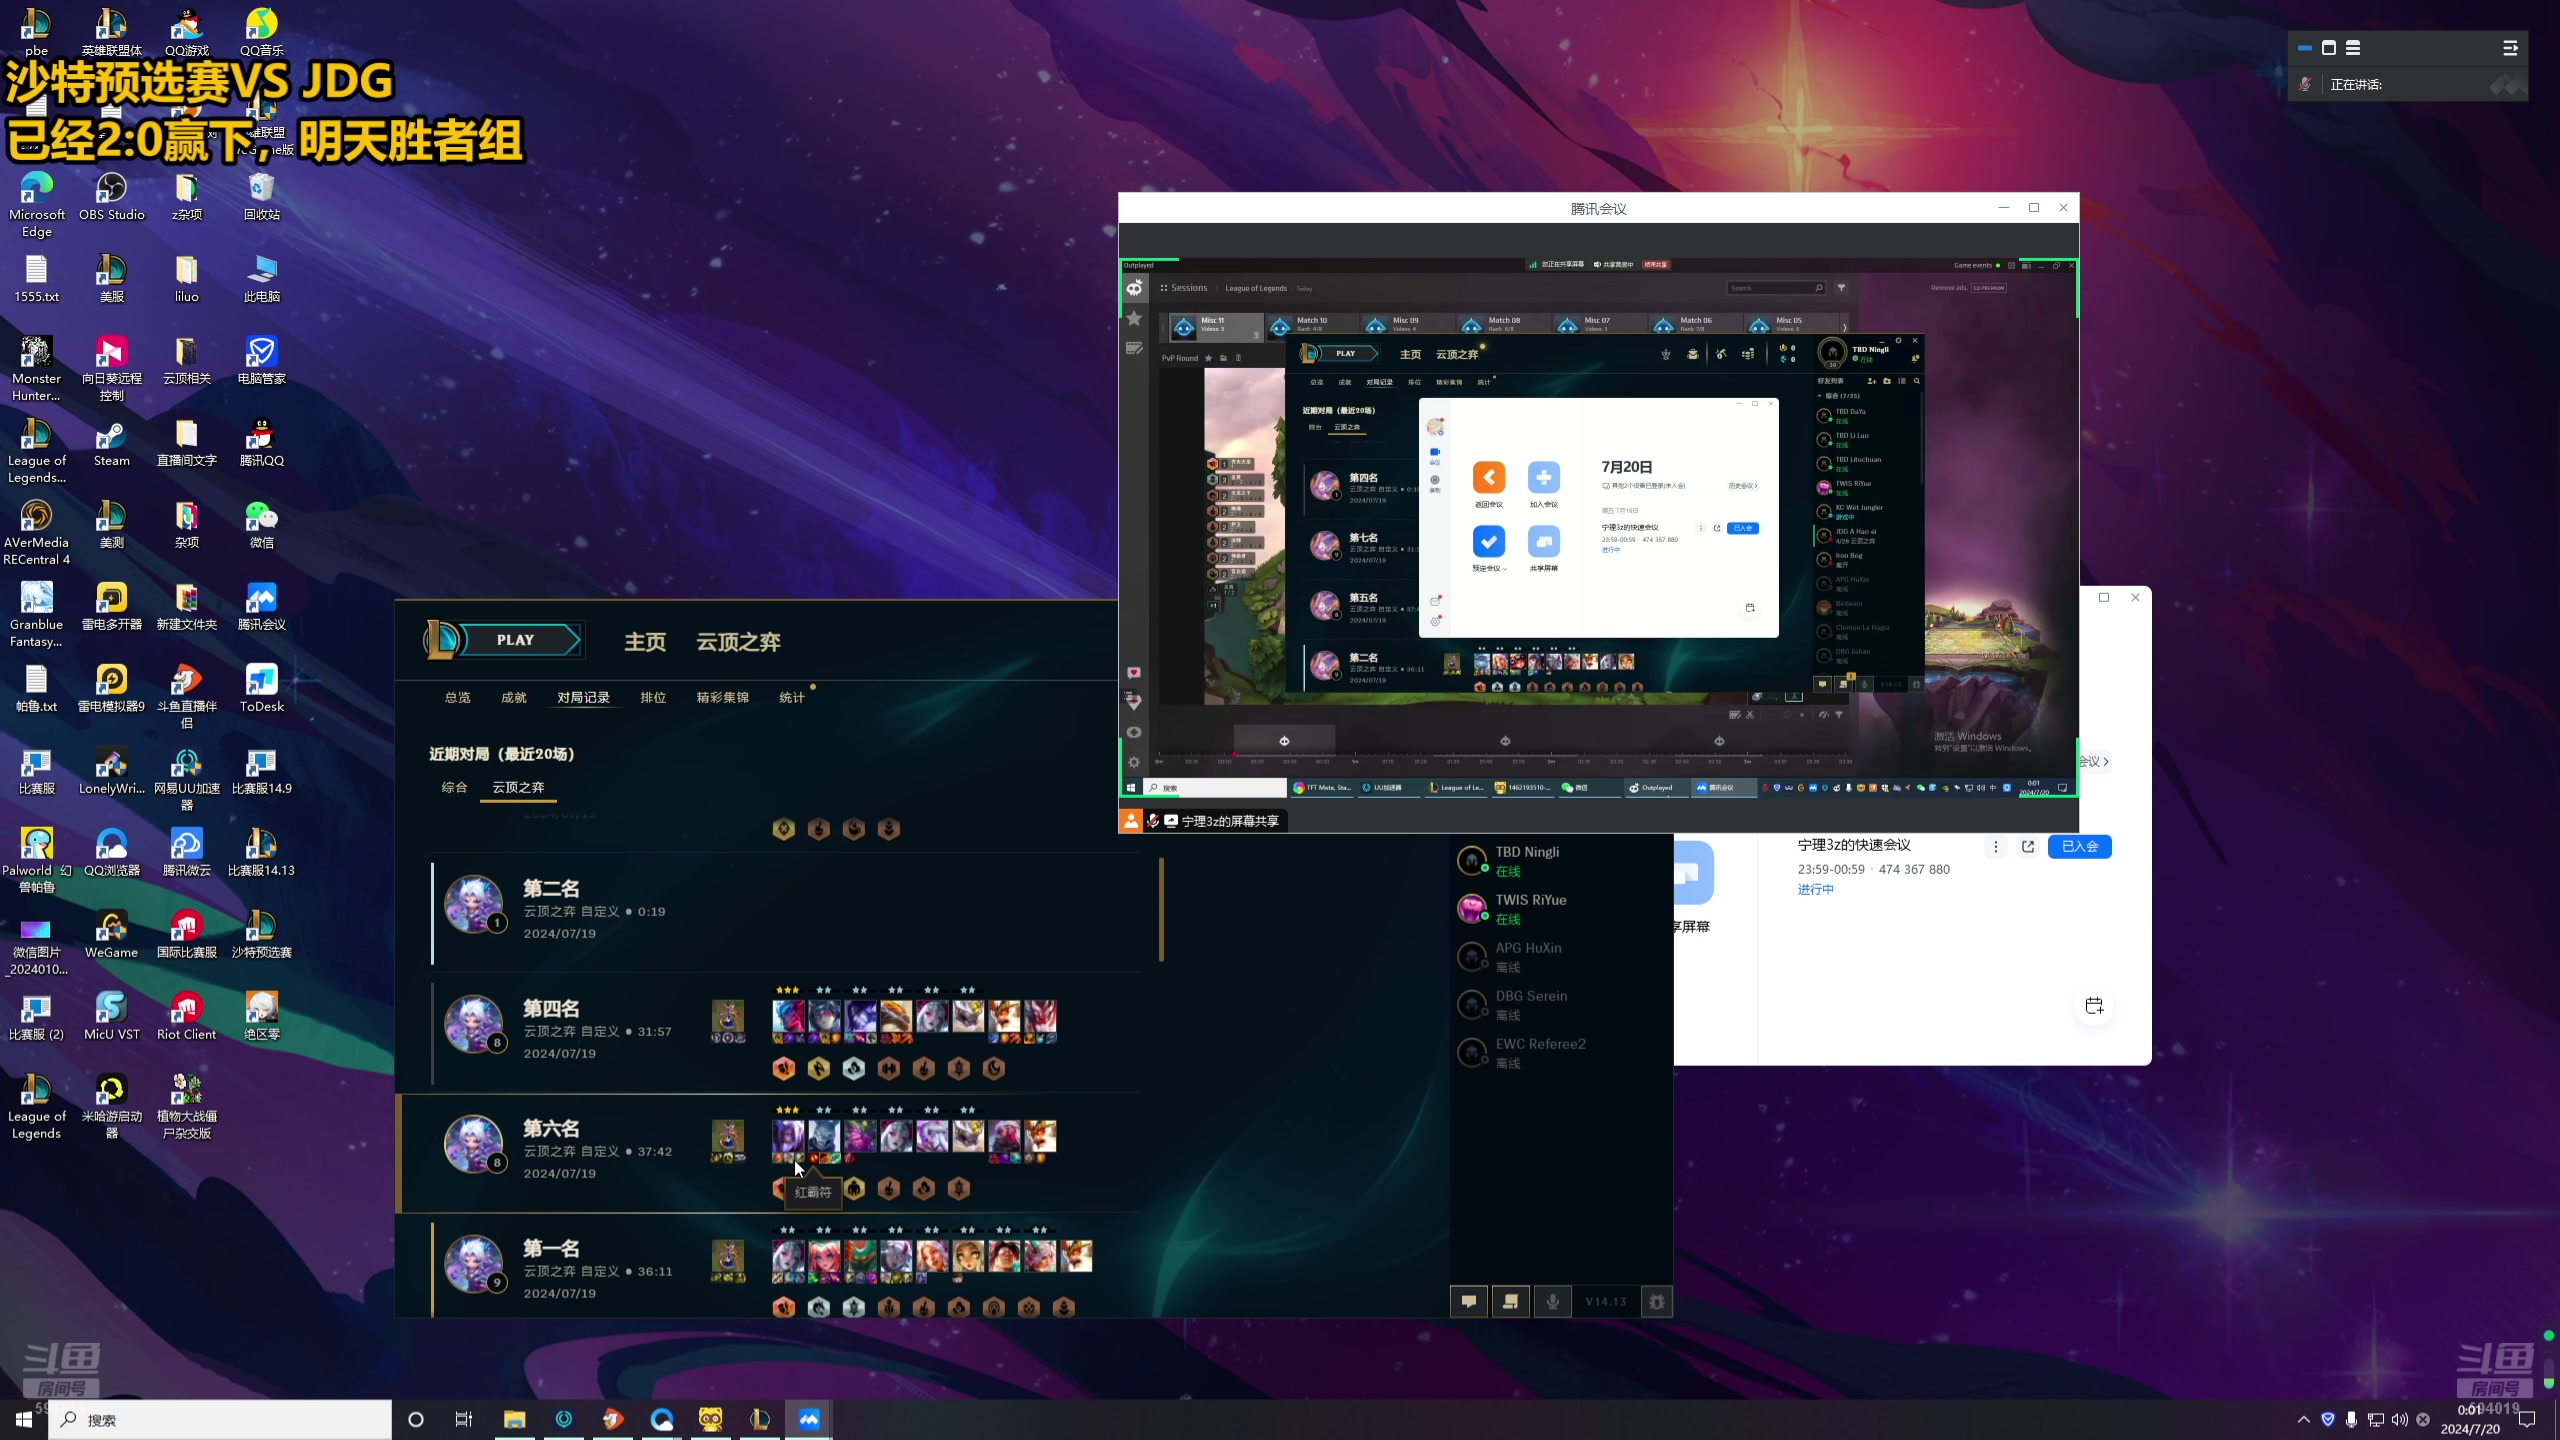Switch to the 总览 profile tab

(x=457, y=697)
